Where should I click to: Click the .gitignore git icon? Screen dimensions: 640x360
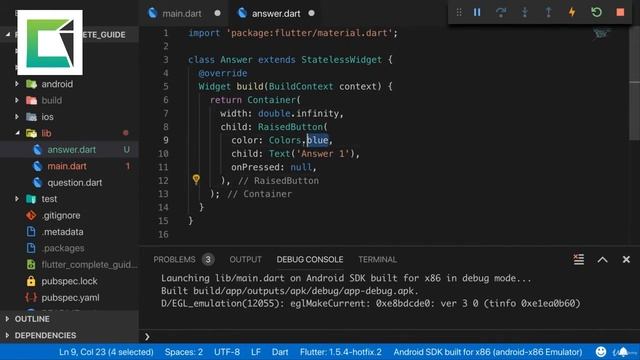pyautogui.click(x=31, y=215)
